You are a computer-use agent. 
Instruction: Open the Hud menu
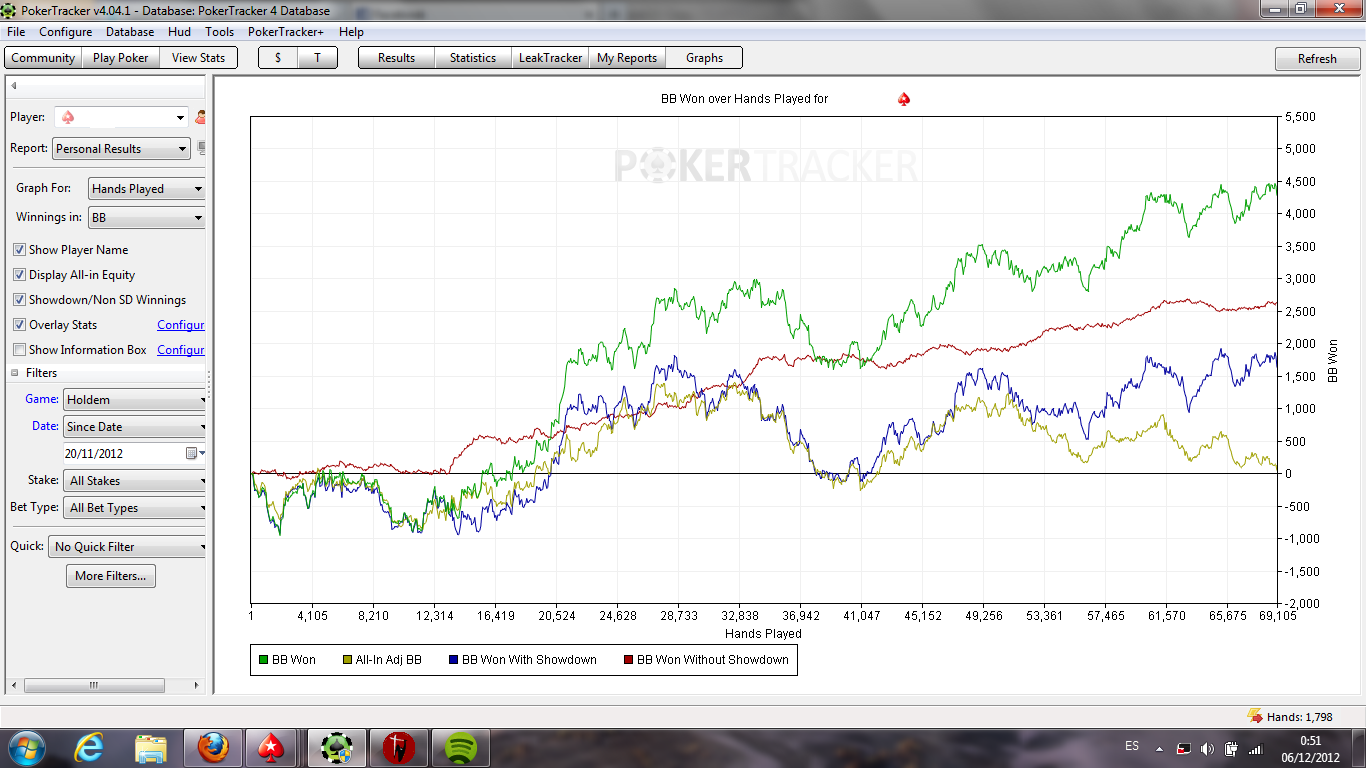[x=179, y=32]
